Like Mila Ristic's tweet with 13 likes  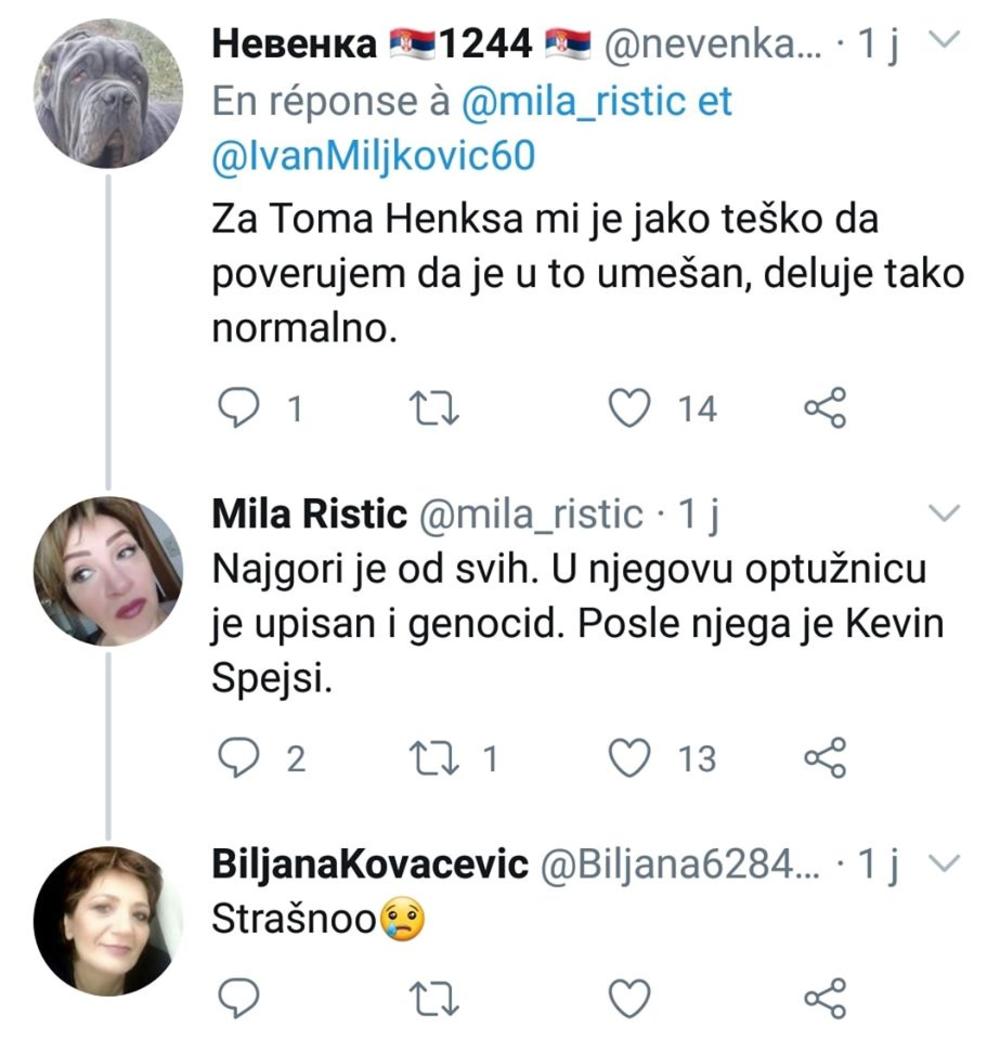630,759
